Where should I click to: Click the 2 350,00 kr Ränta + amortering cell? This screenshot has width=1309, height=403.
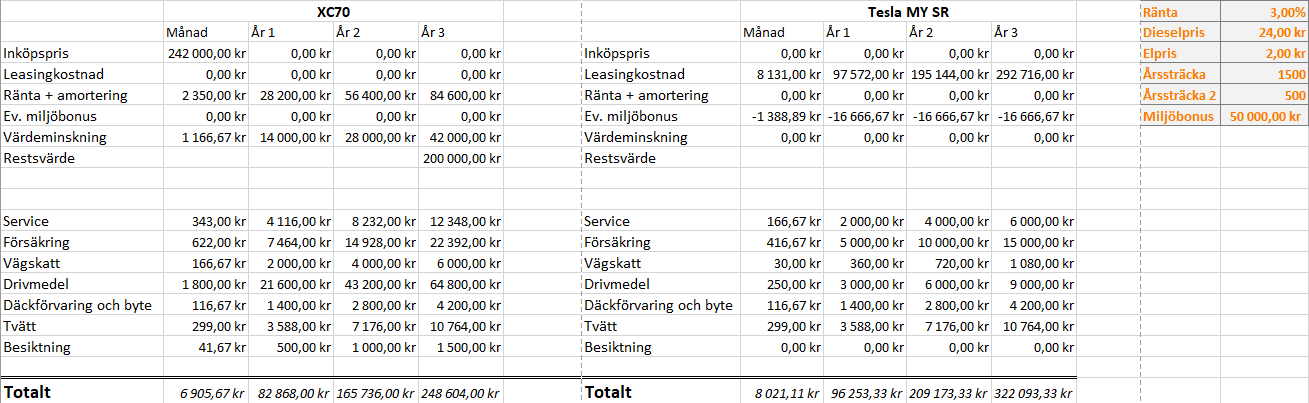click(x=206, y=95)
